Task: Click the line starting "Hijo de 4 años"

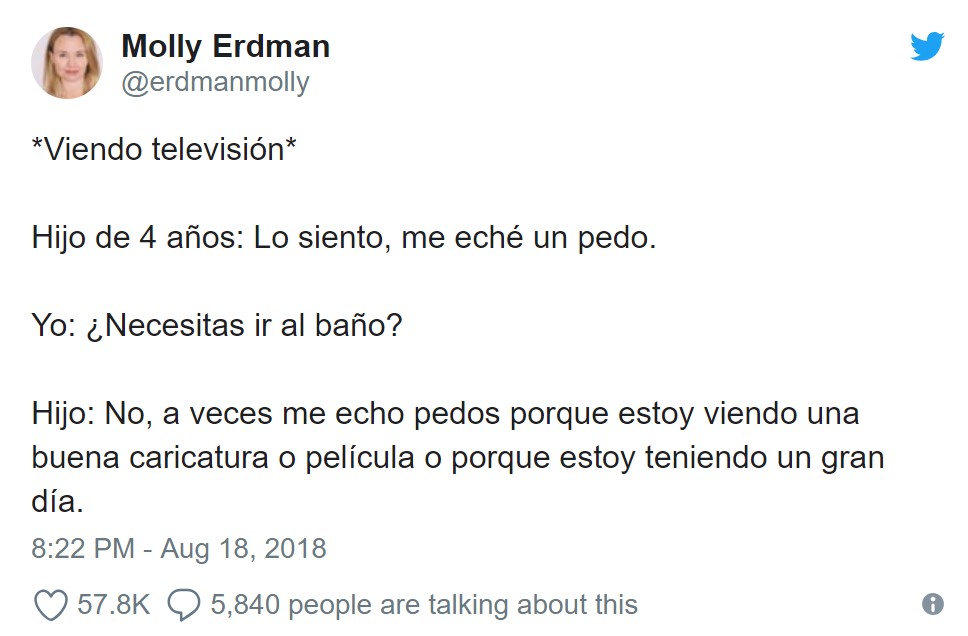Action: tap(343, 238)
